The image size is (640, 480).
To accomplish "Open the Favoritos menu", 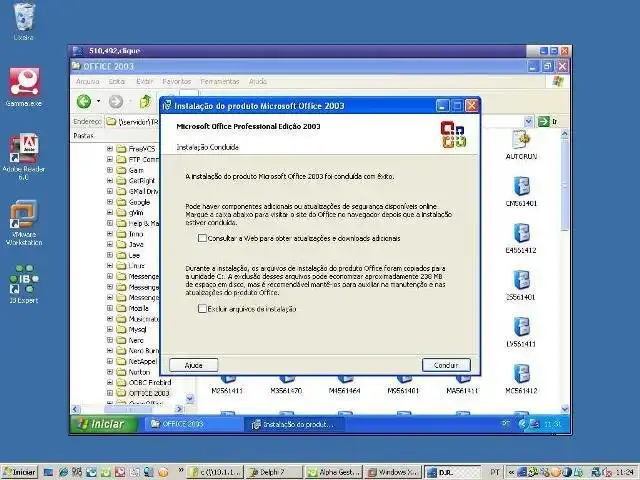I will (176, 82).
